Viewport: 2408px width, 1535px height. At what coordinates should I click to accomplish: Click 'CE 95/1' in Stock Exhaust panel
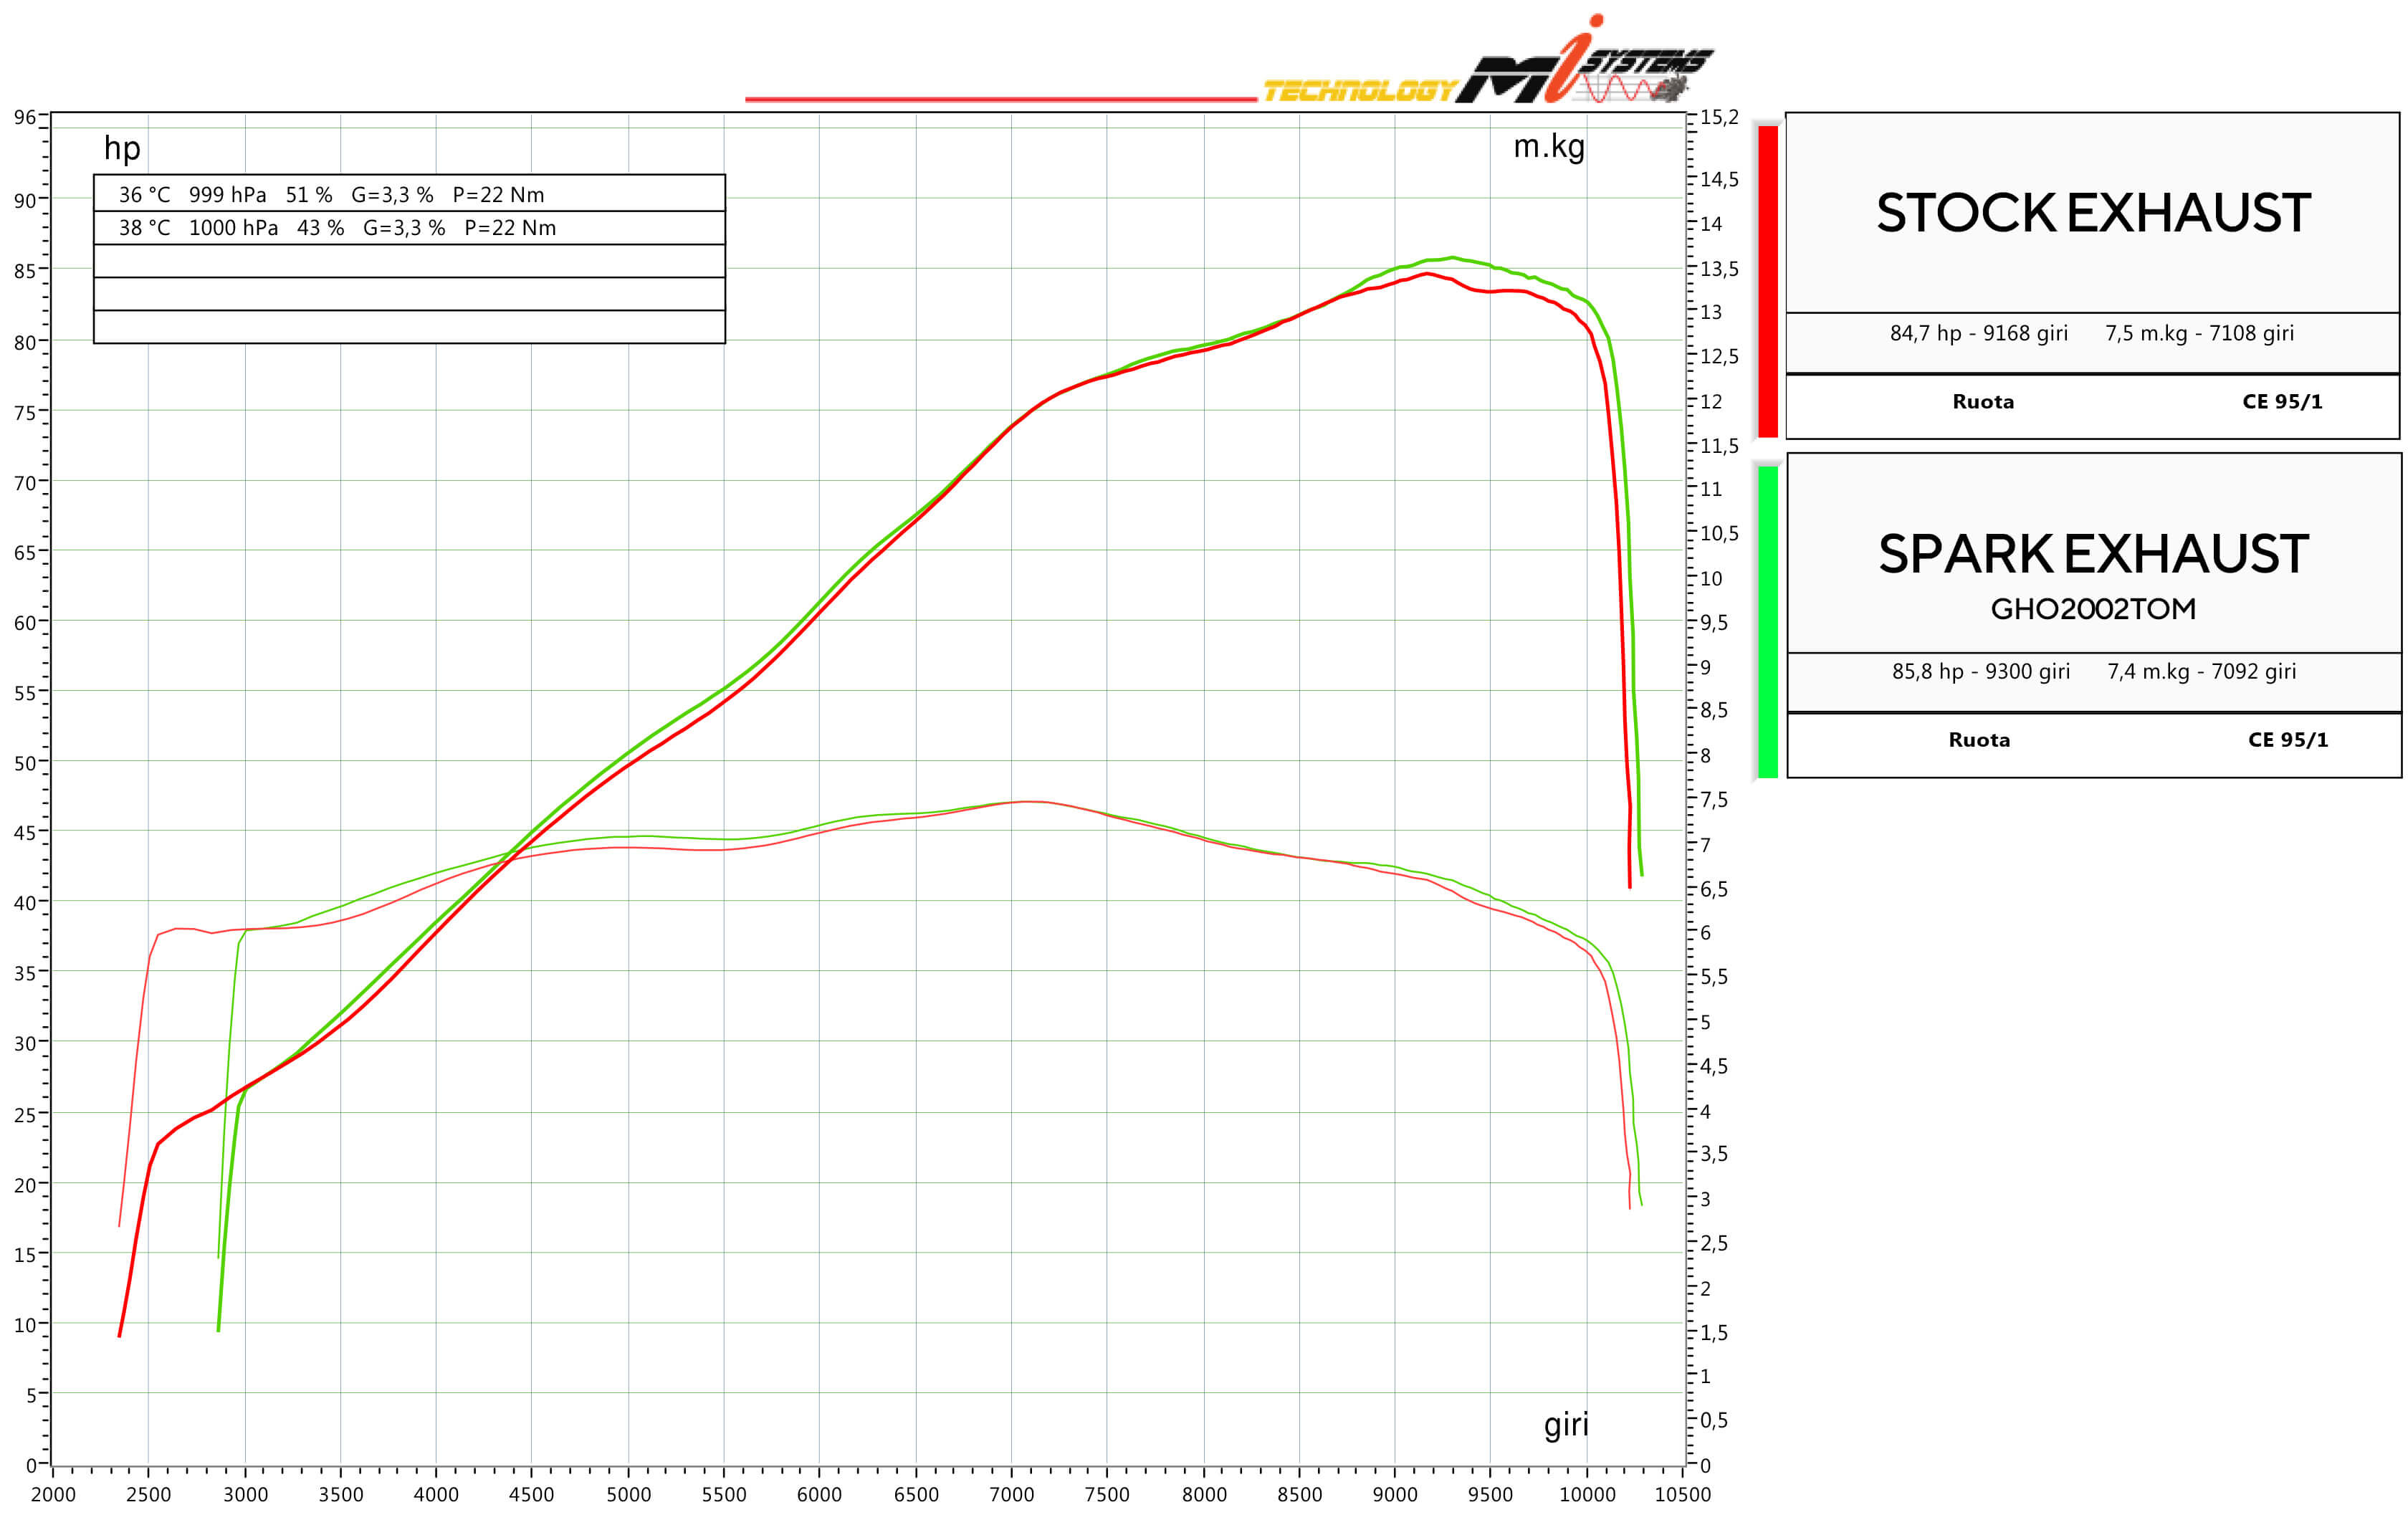click(x=2282, y=402)
